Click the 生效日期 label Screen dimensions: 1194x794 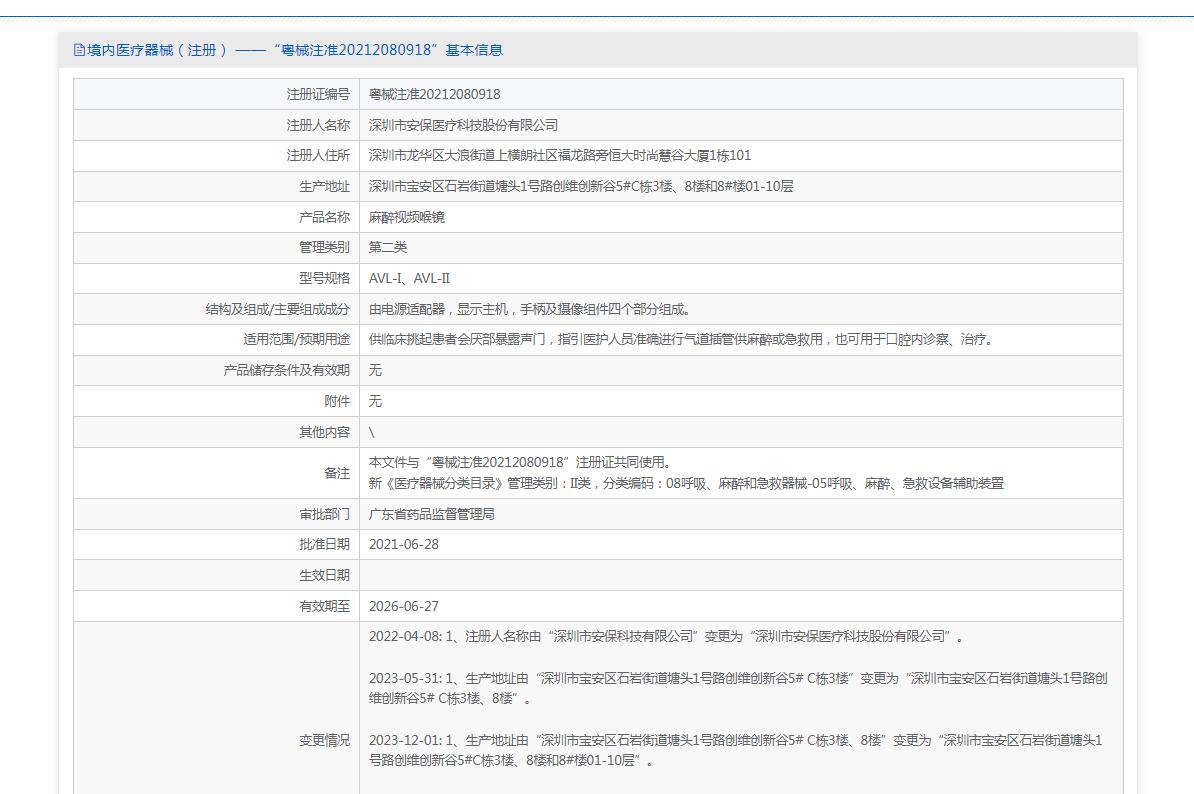pos(324,576)
